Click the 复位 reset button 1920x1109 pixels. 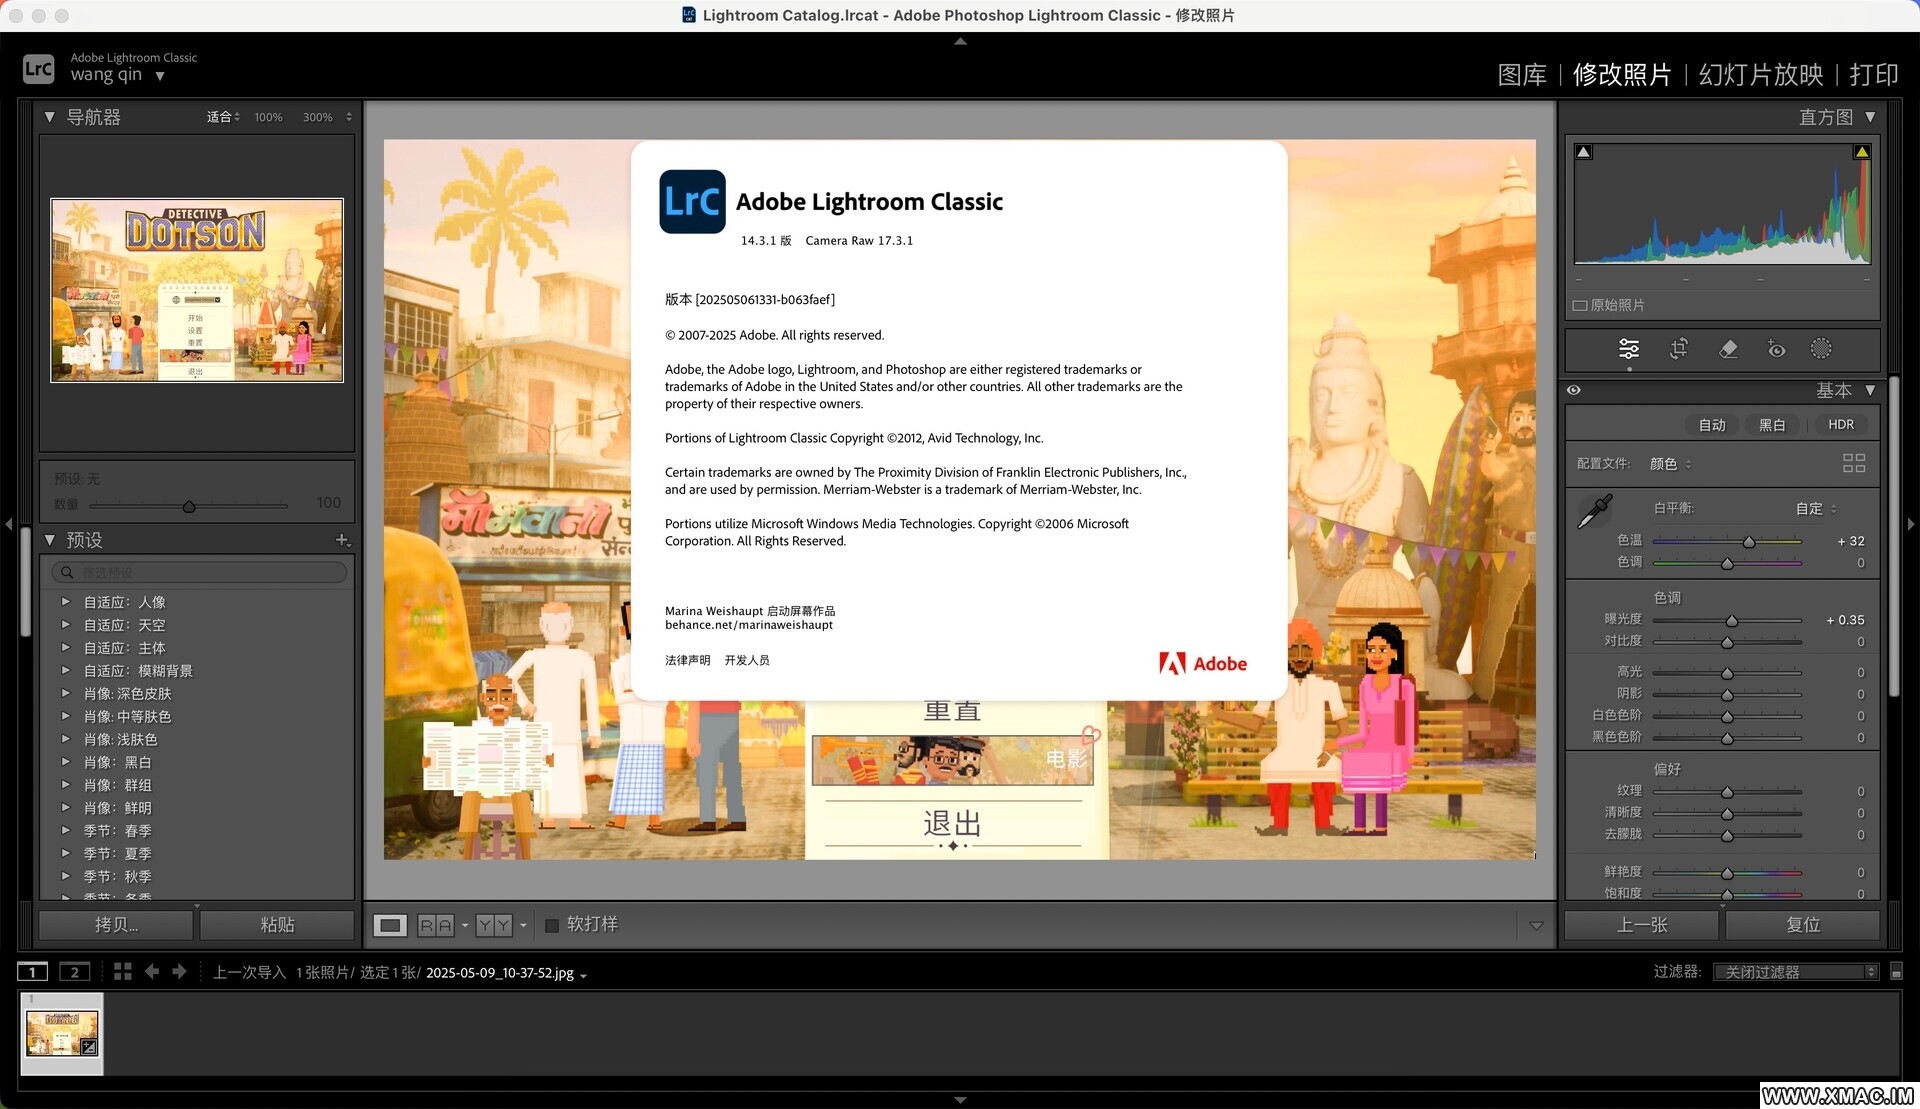point(1803,925)
